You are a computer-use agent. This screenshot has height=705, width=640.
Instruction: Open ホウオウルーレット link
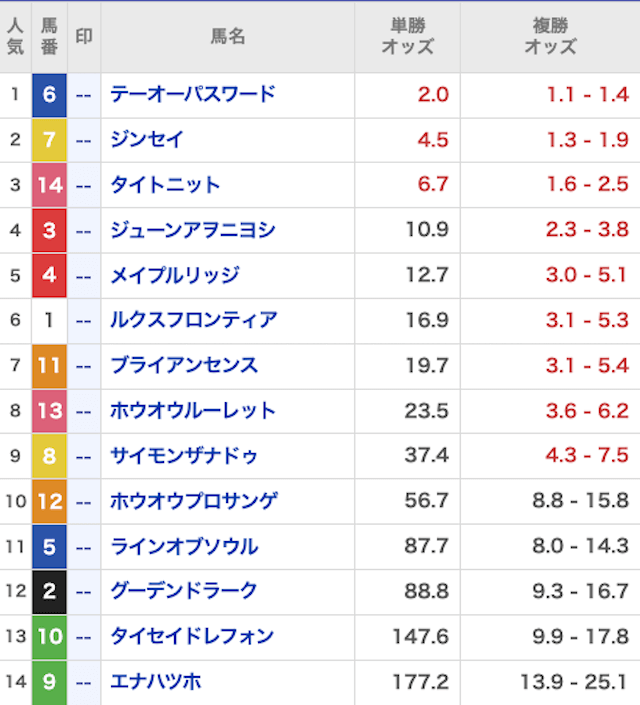pos(192,410)
